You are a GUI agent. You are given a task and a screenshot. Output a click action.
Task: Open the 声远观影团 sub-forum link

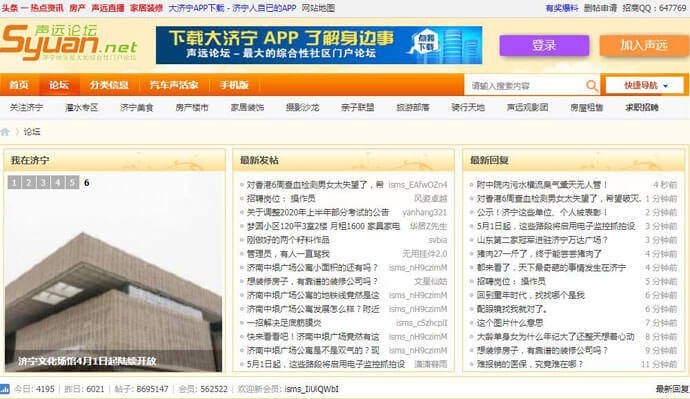527,107
